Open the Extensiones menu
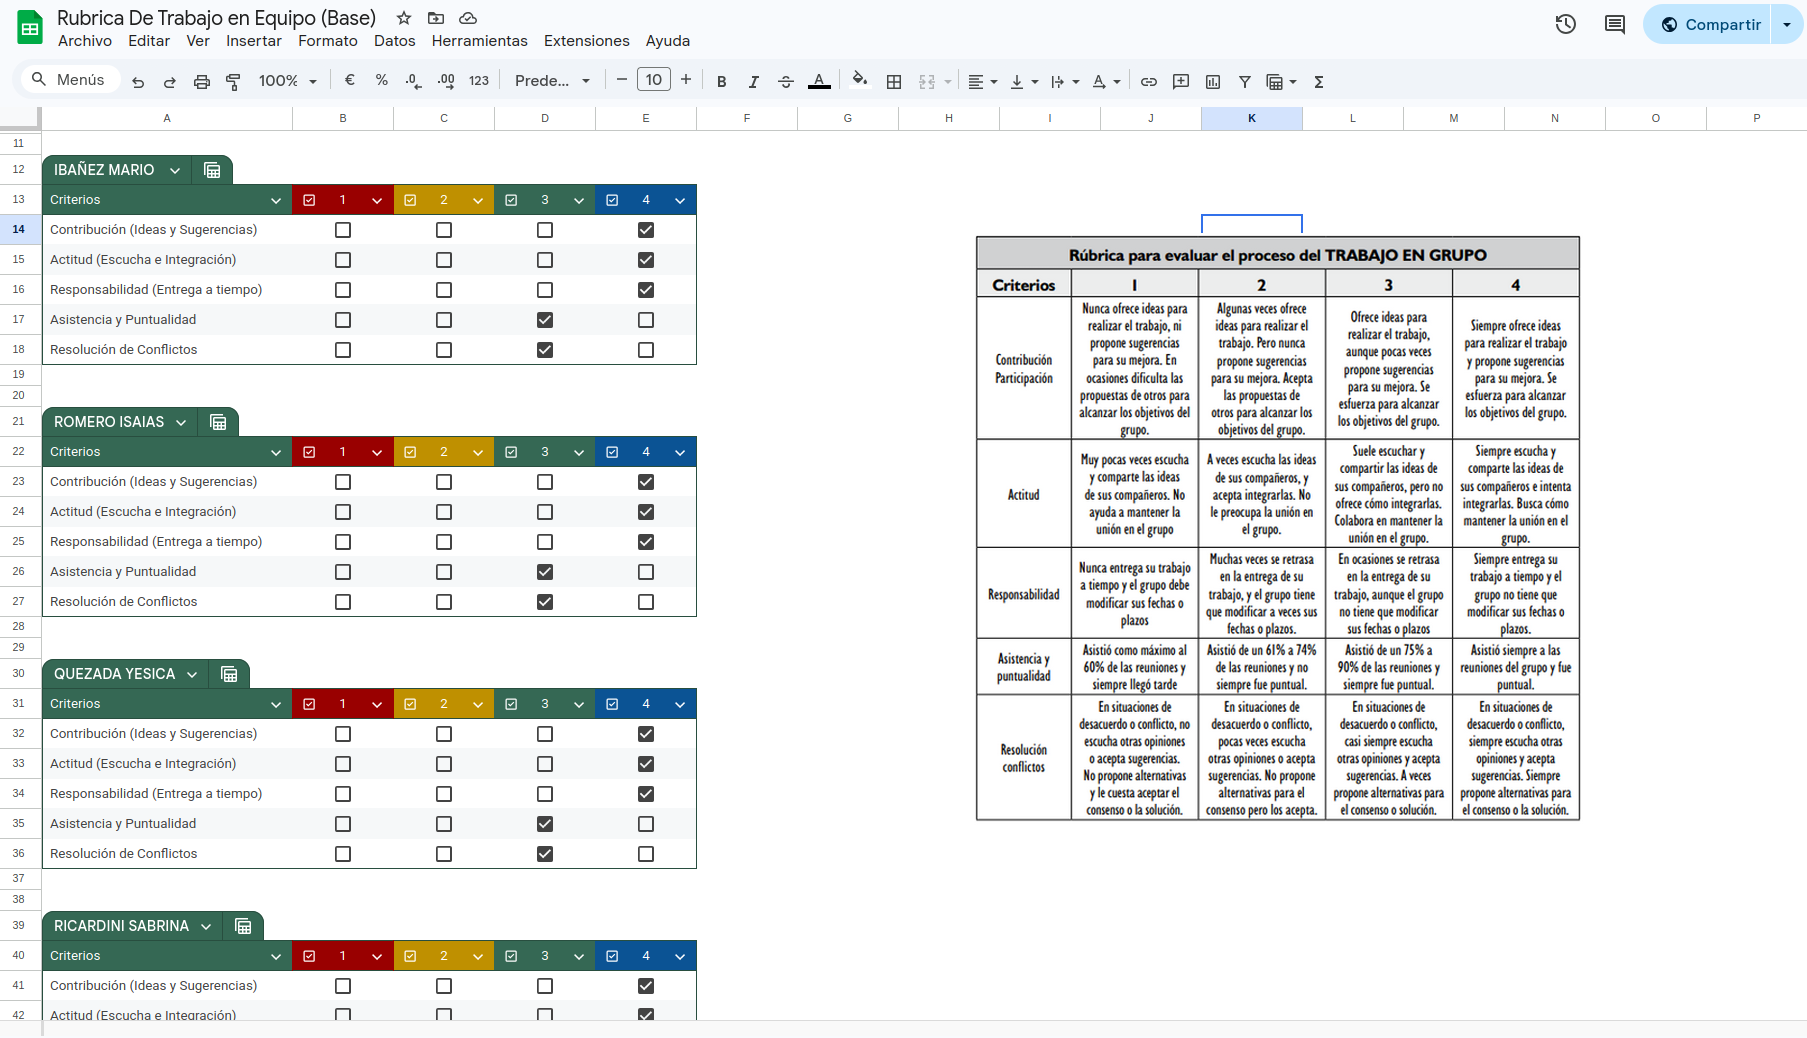This screenshot has width=1807, height=1038. (587, 41)
